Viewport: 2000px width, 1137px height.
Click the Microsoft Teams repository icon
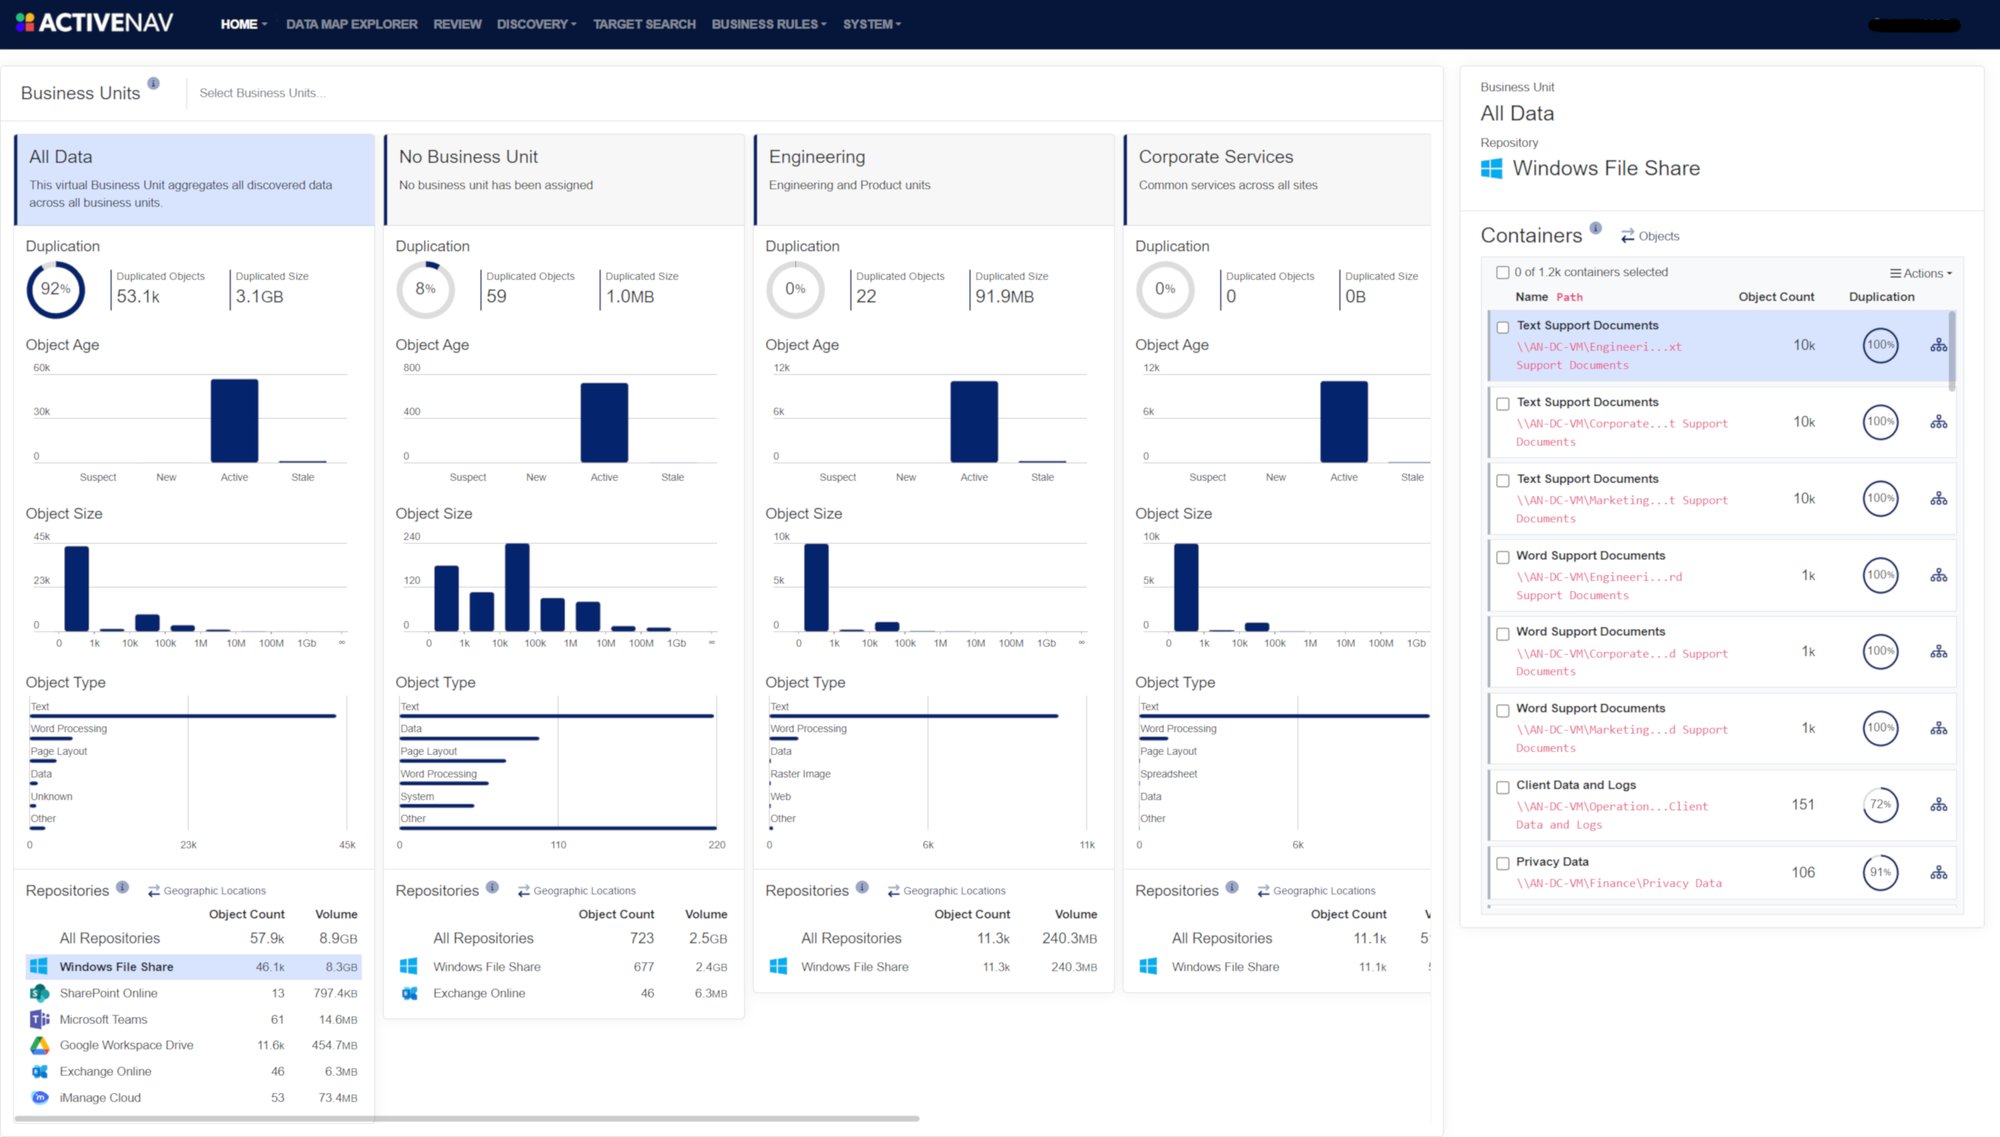pyautogui.click(x=40, y=1019)
